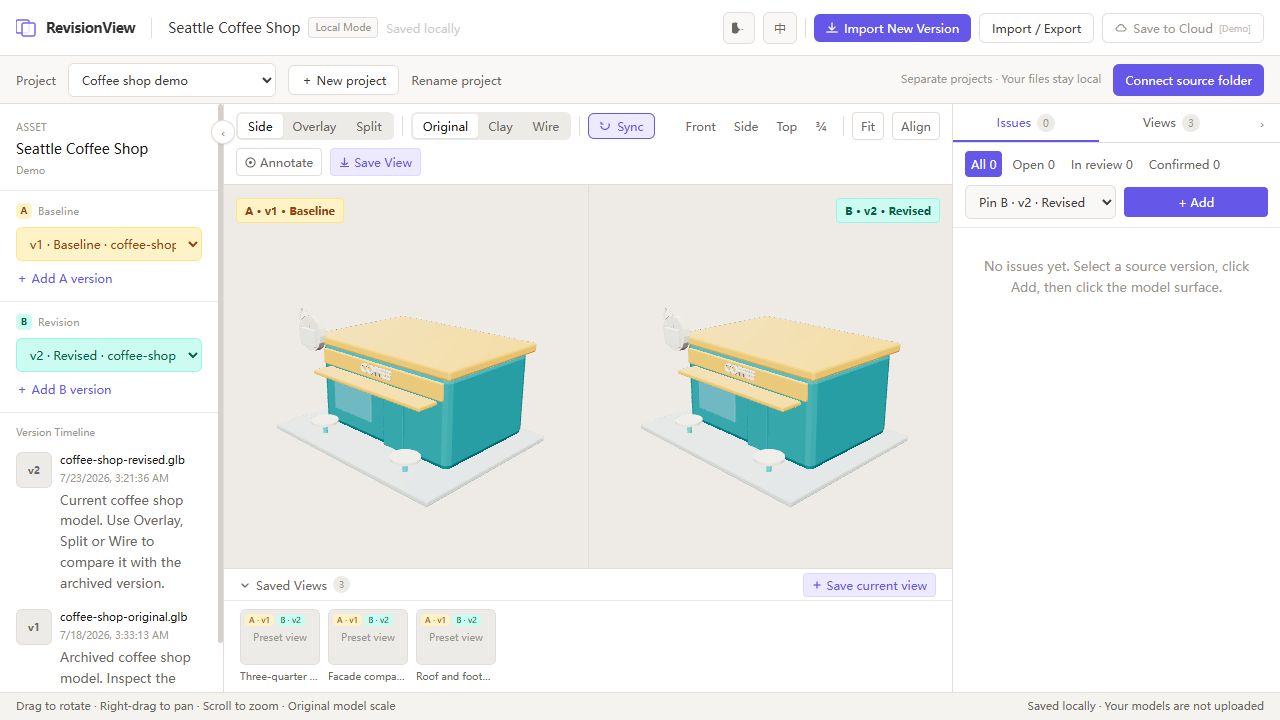Click the Annotate button
Screen dimensions: 1280x720
point(279,162)
